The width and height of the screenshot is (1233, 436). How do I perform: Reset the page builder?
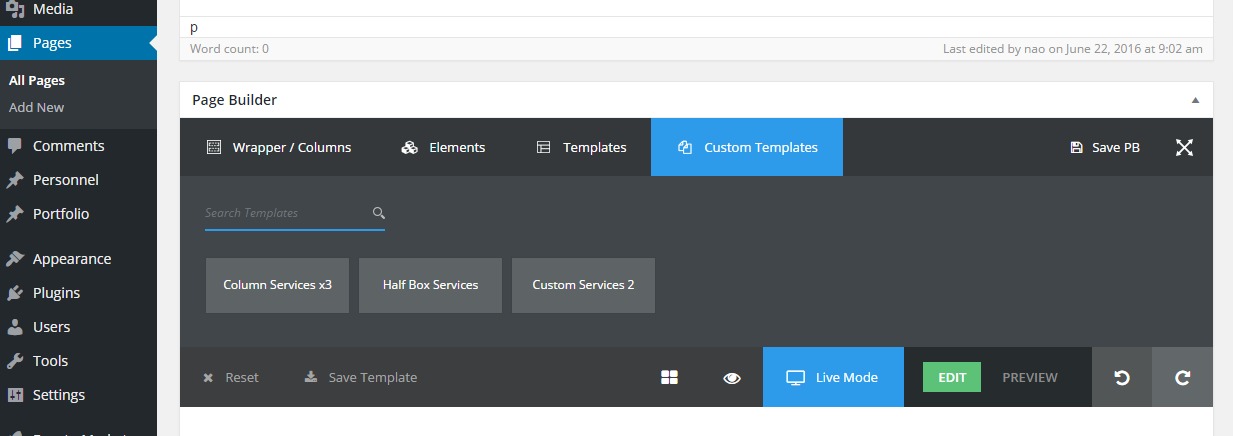pos(231,377)
